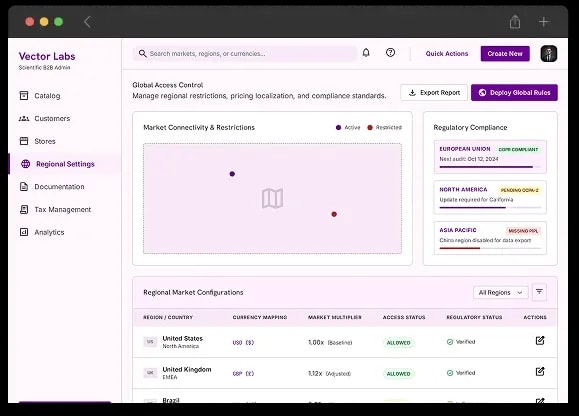The image size is (579, 416).
Task: Click the Restricted legend item
Action: (x=384, y=127)
